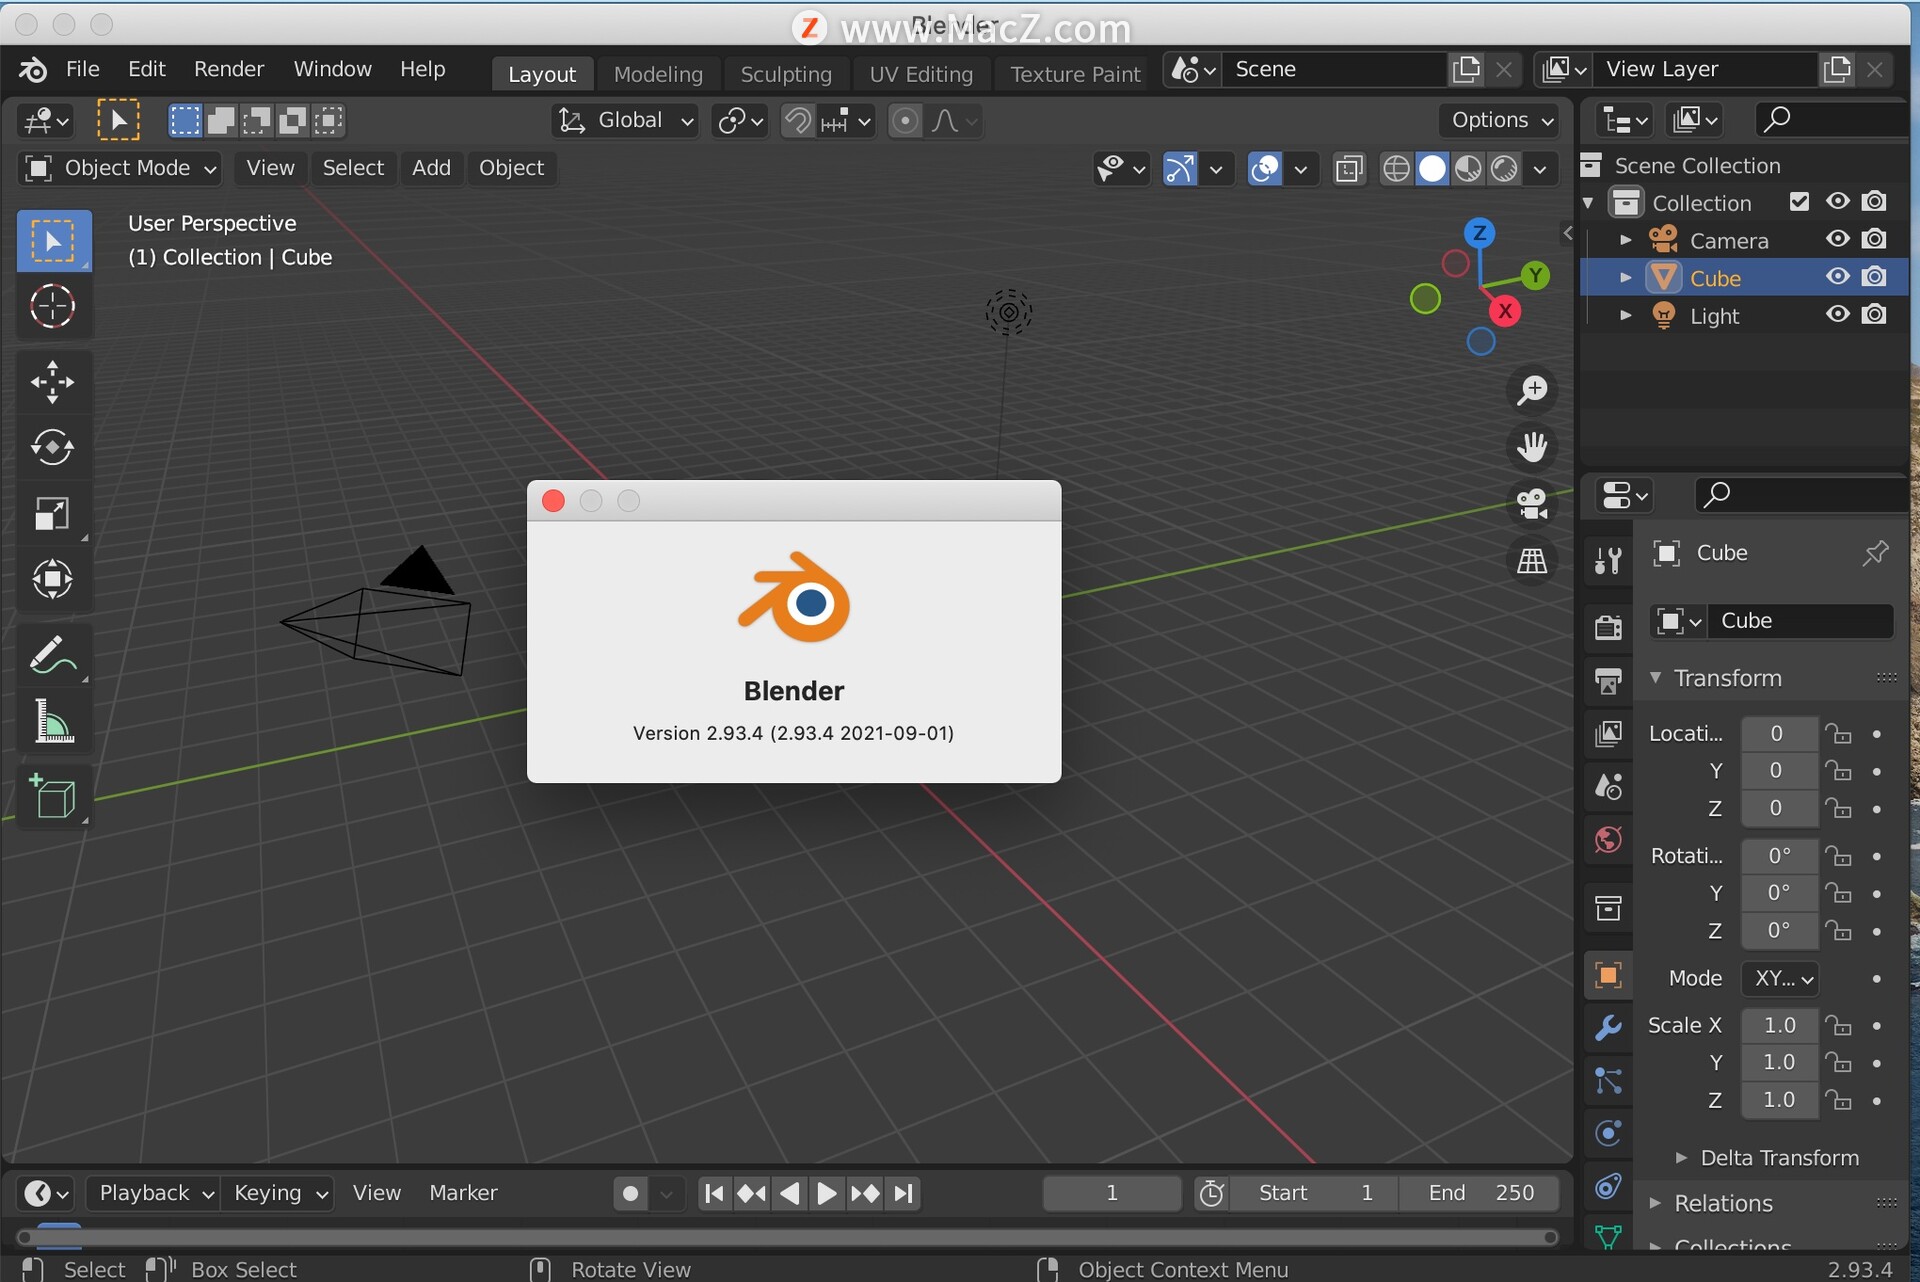This screenshot has width=1920, height=1282.
Task: Open the Render menu
Action: coord(229,69)
